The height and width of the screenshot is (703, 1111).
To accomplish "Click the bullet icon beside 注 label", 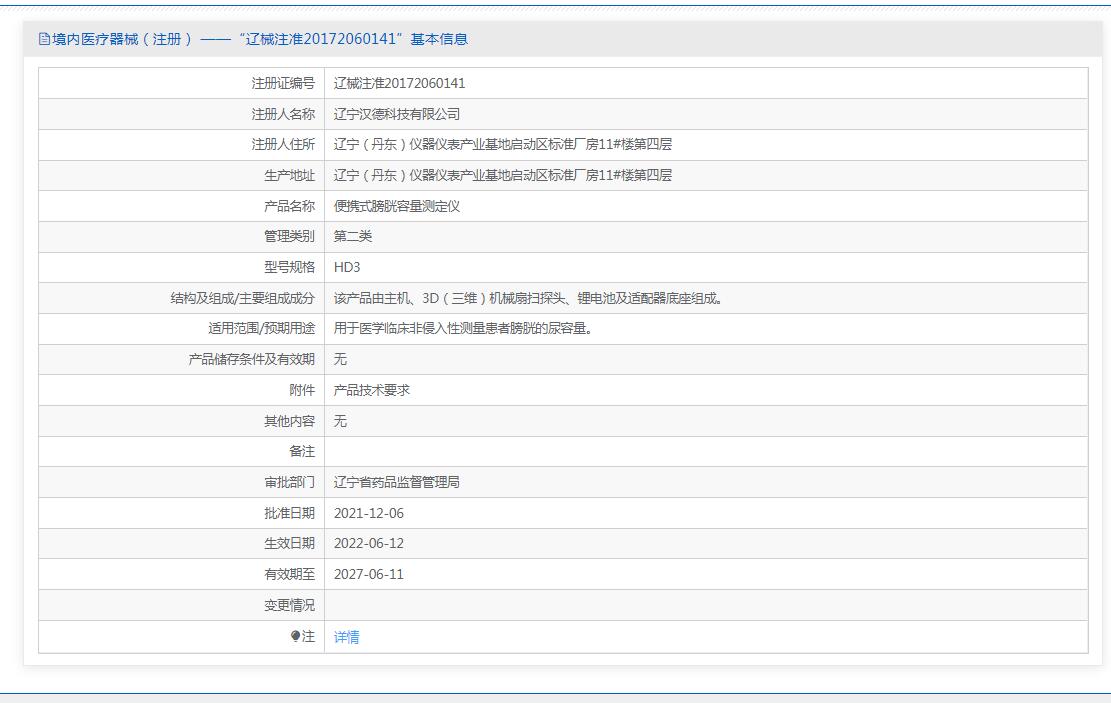I will pos(295,636).
